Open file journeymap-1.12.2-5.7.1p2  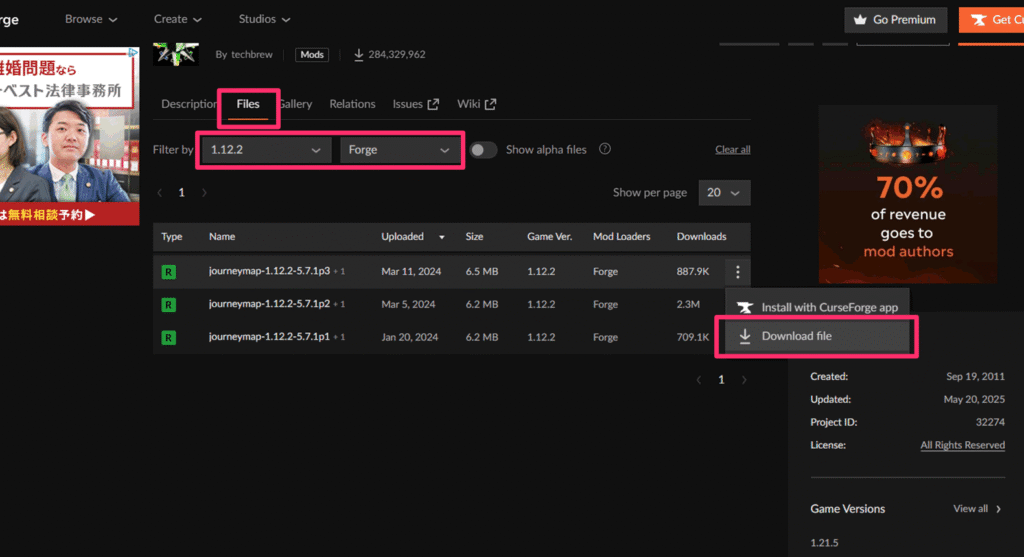[269, 304]
